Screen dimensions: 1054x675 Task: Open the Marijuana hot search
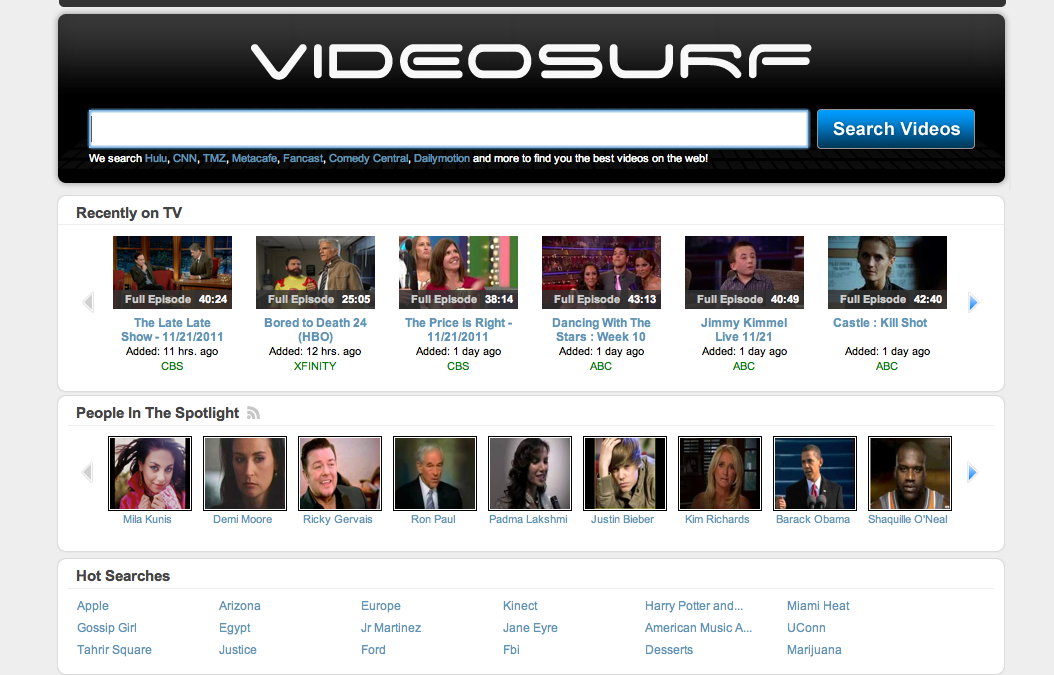pos(814,650)
